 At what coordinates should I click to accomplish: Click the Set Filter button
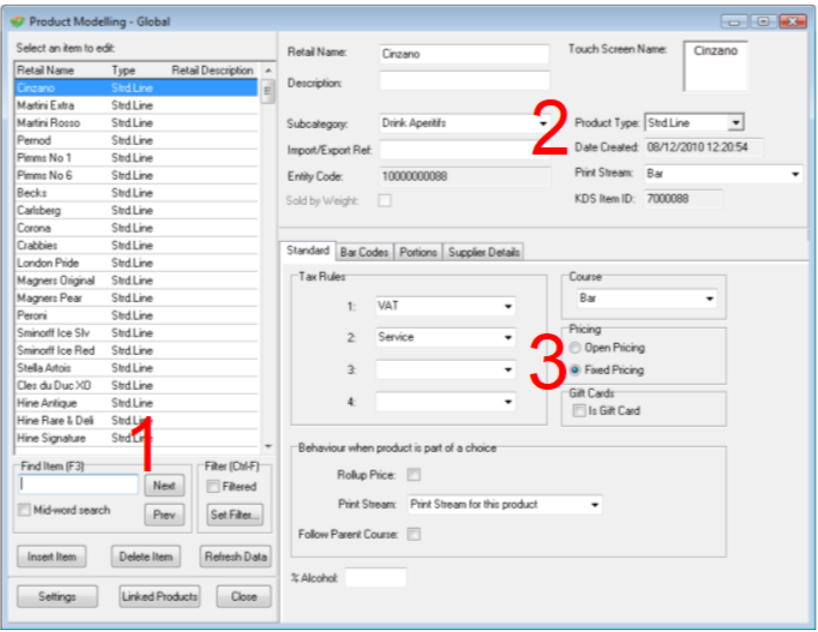pos(235,515)
